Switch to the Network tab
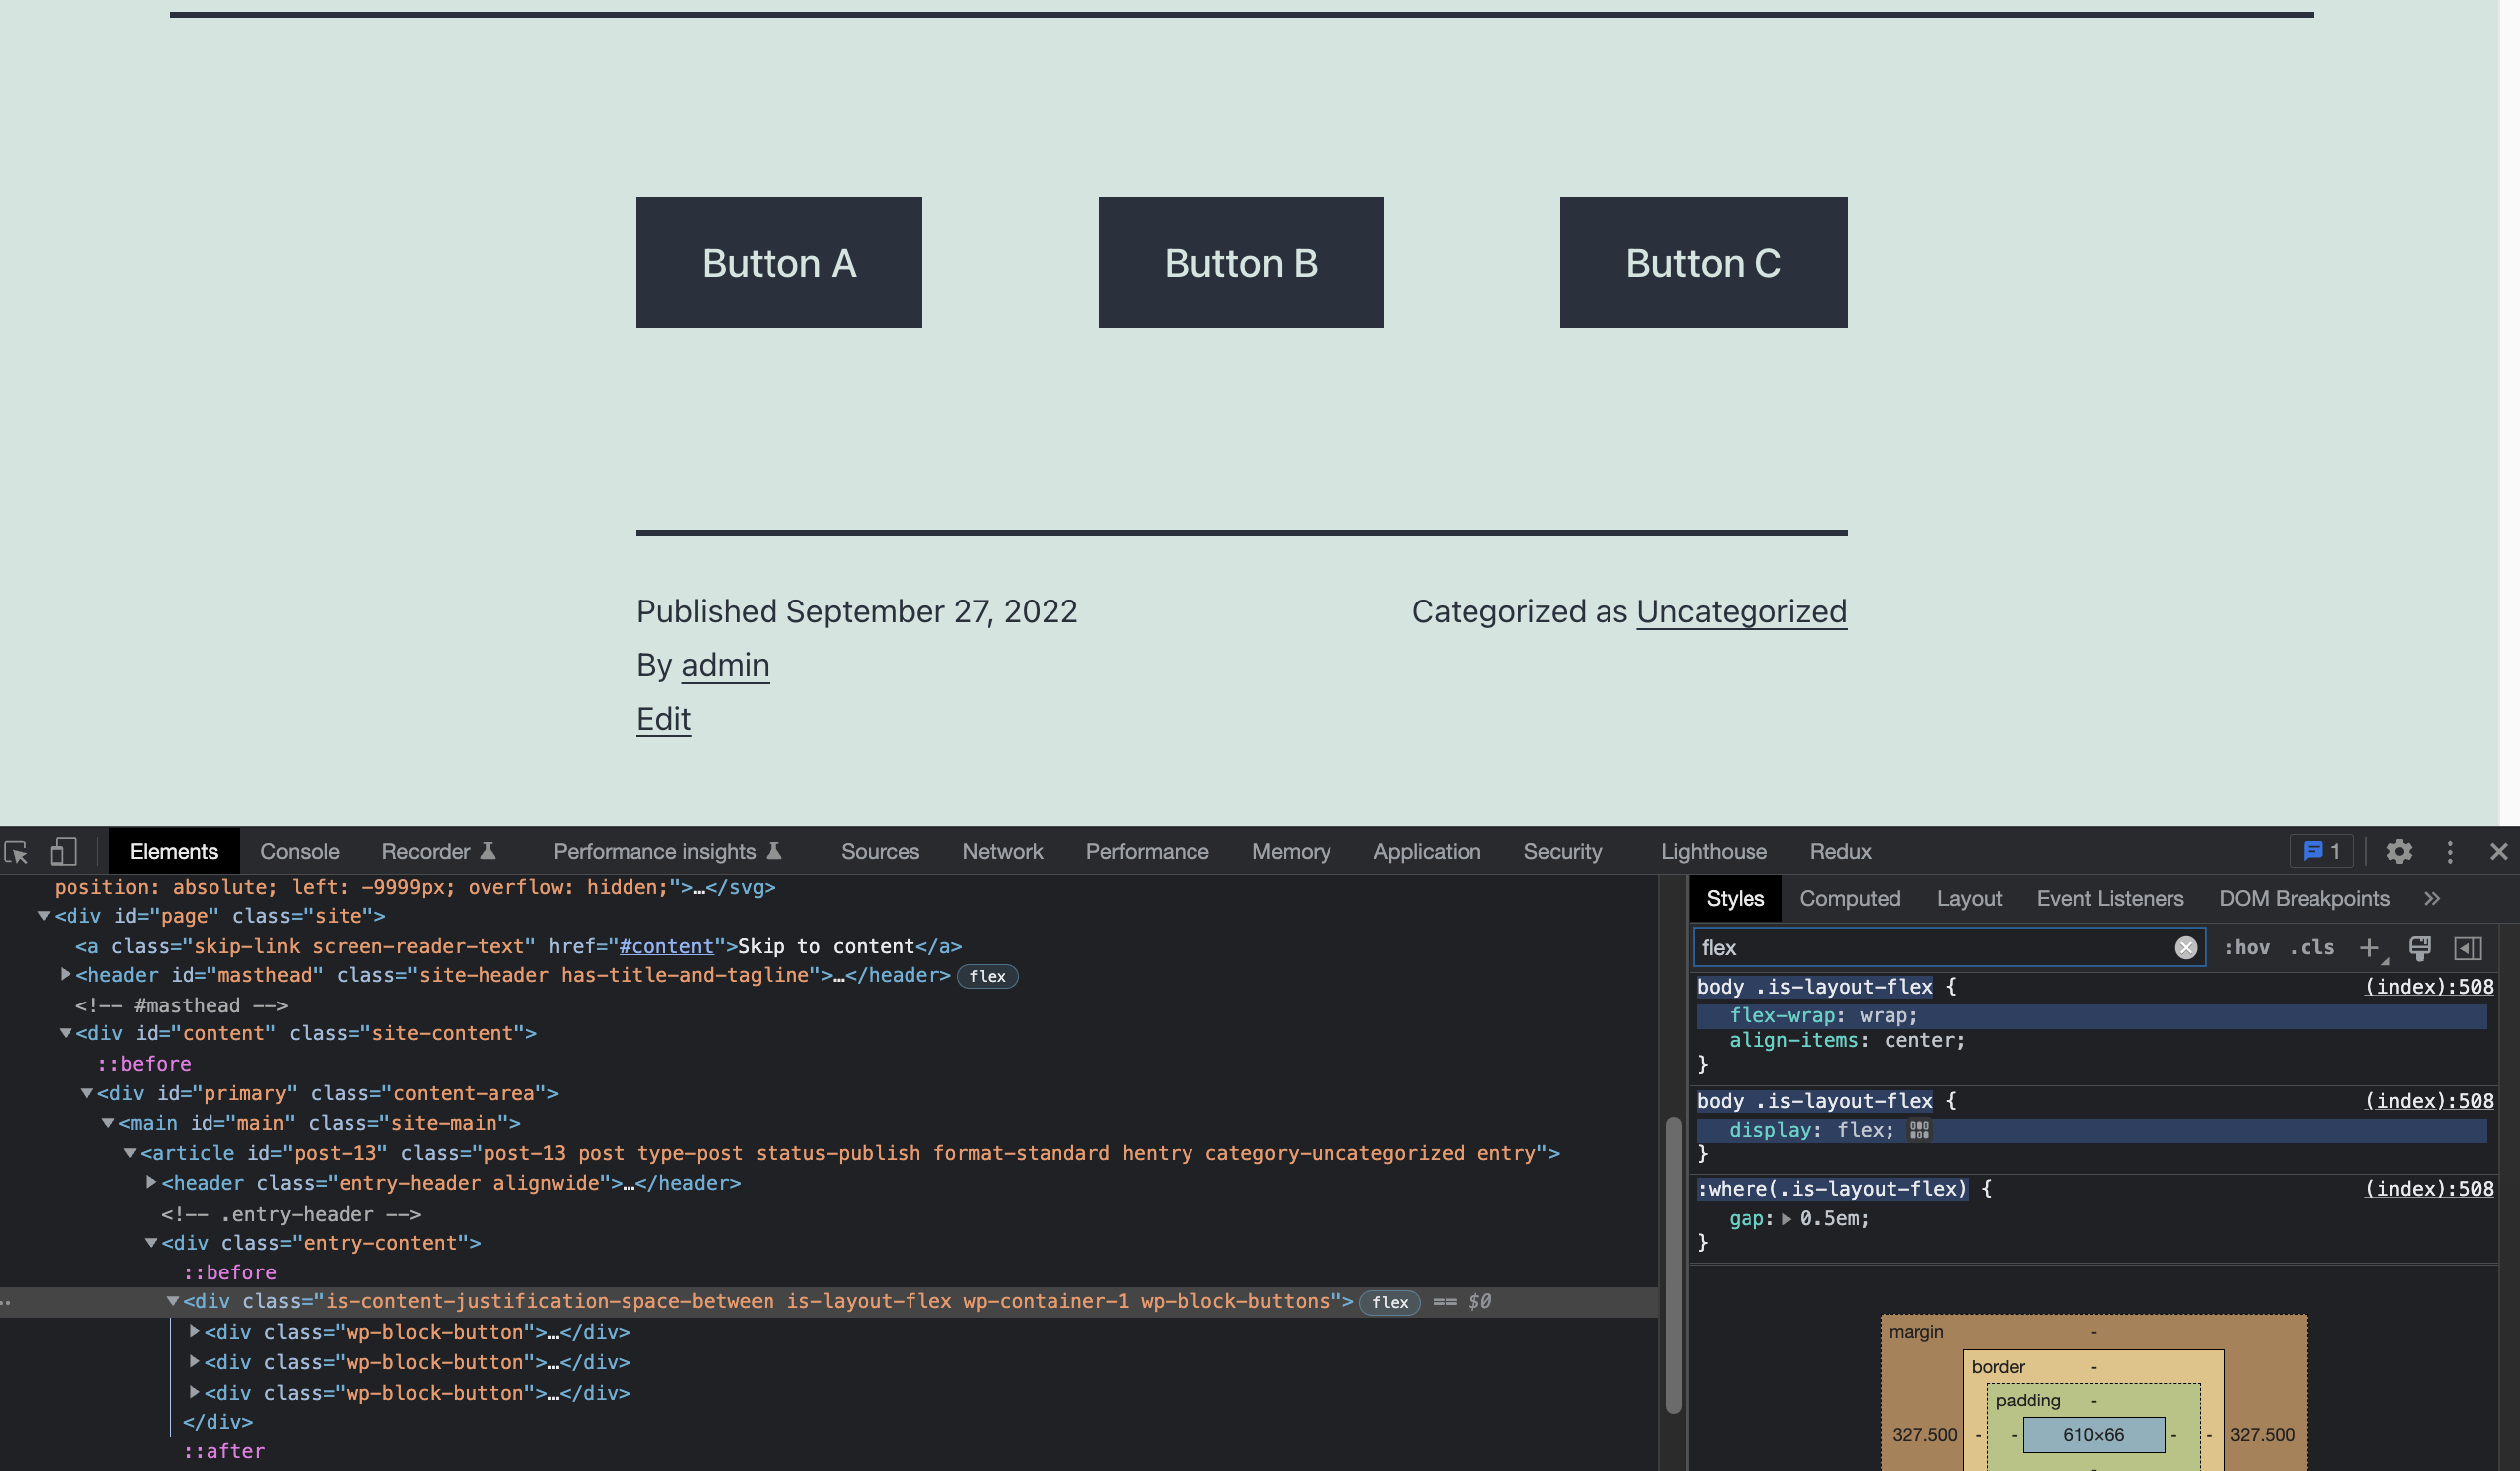This screenshot has width=2520, height=1471. 1002,852
